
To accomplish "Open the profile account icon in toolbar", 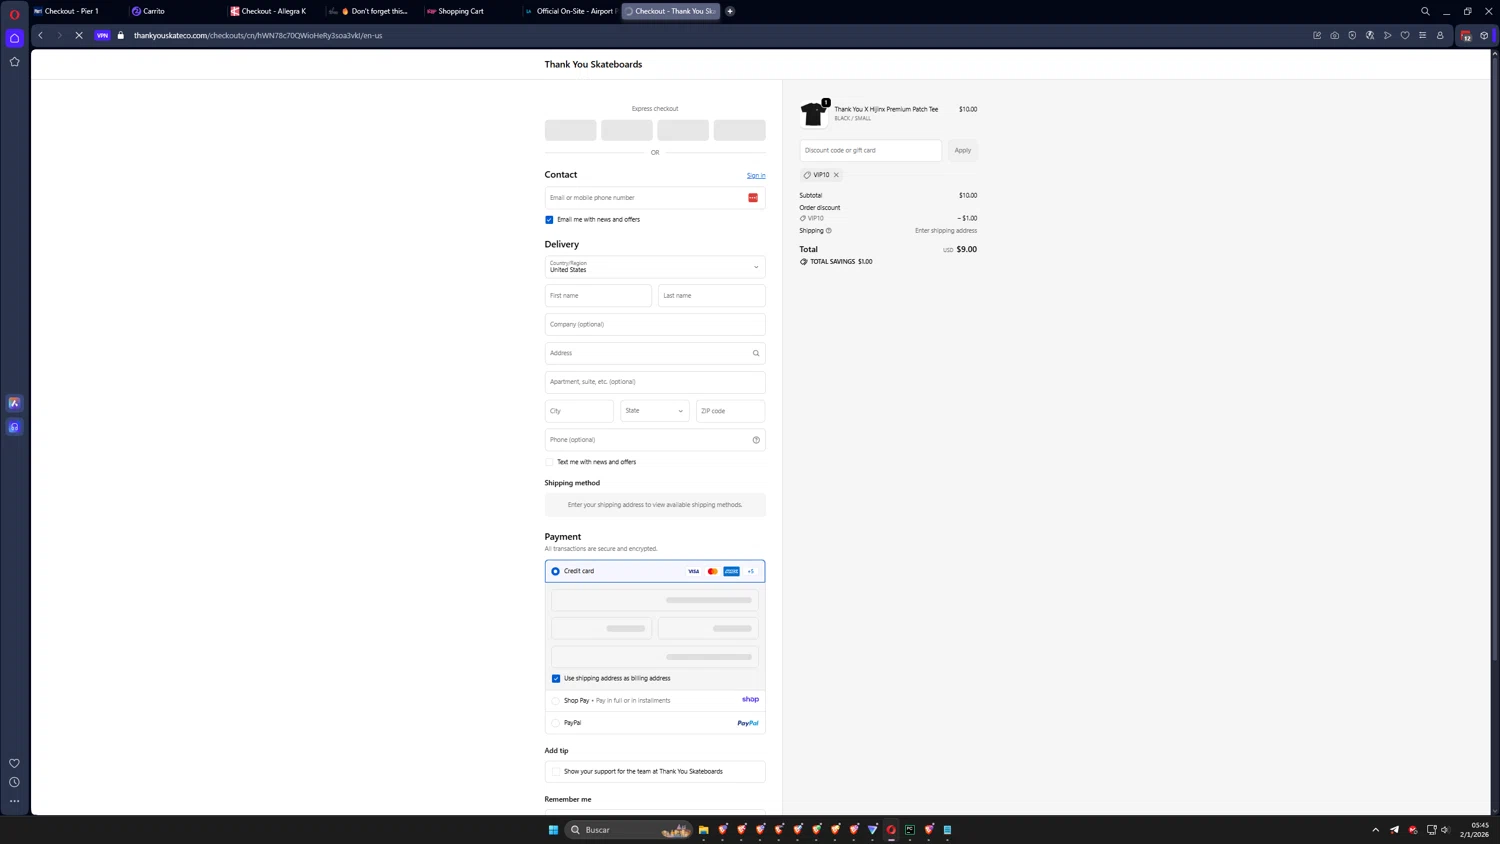I will coord(1440,35).
